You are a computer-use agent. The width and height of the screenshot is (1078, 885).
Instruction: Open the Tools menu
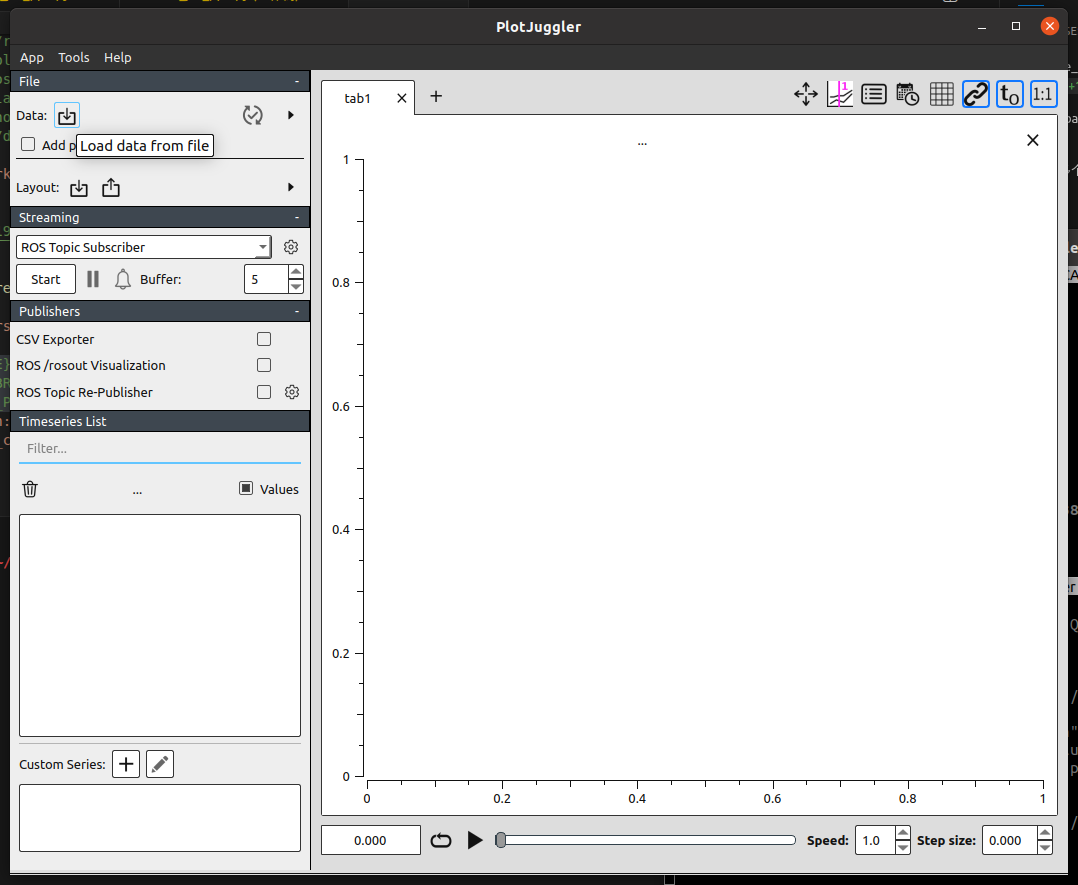click(x=73, y=58)
